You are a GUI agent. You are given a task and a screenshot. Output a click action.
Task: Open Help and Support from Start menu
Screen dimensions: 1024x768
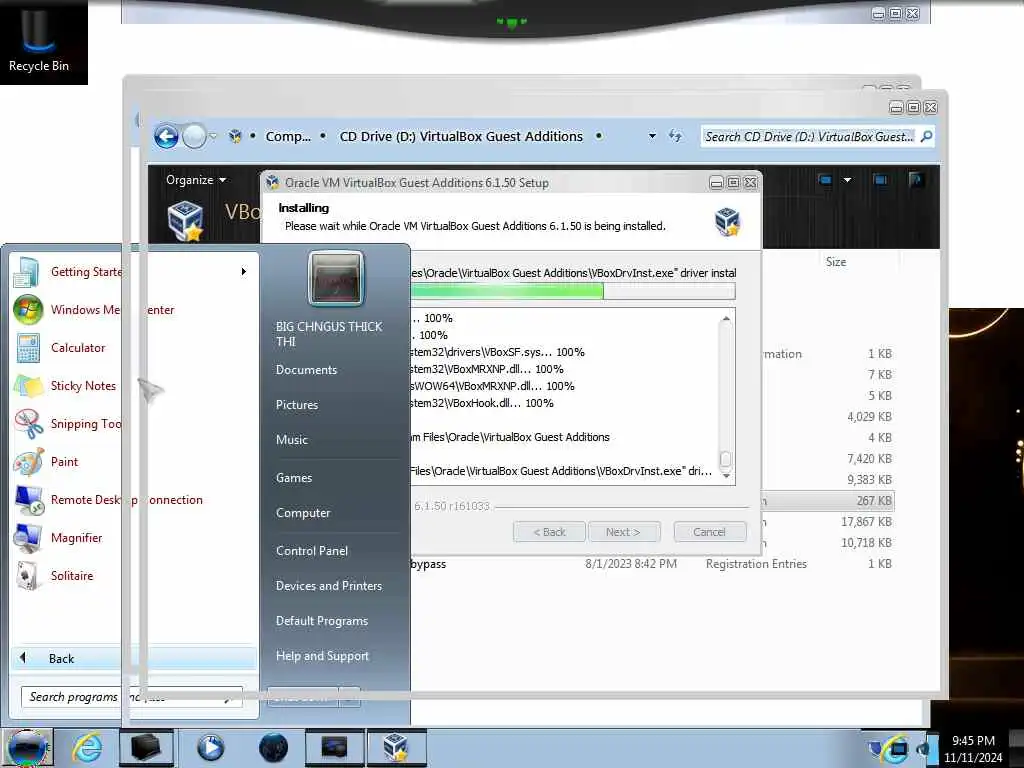point(322,656)
